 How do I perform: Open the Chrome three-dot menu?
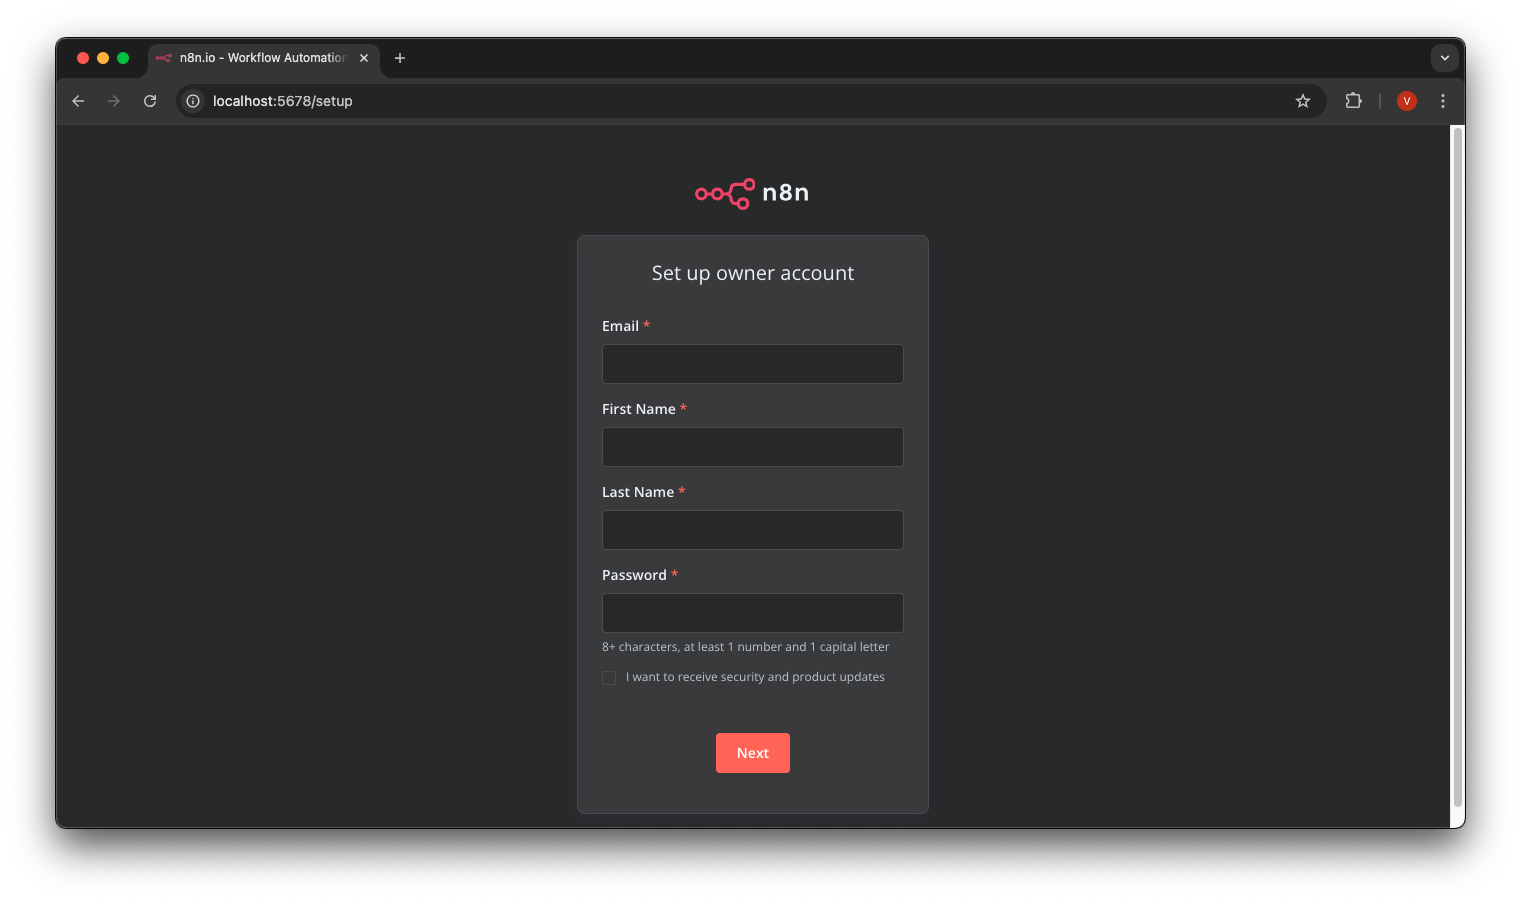pos(1443,101)
